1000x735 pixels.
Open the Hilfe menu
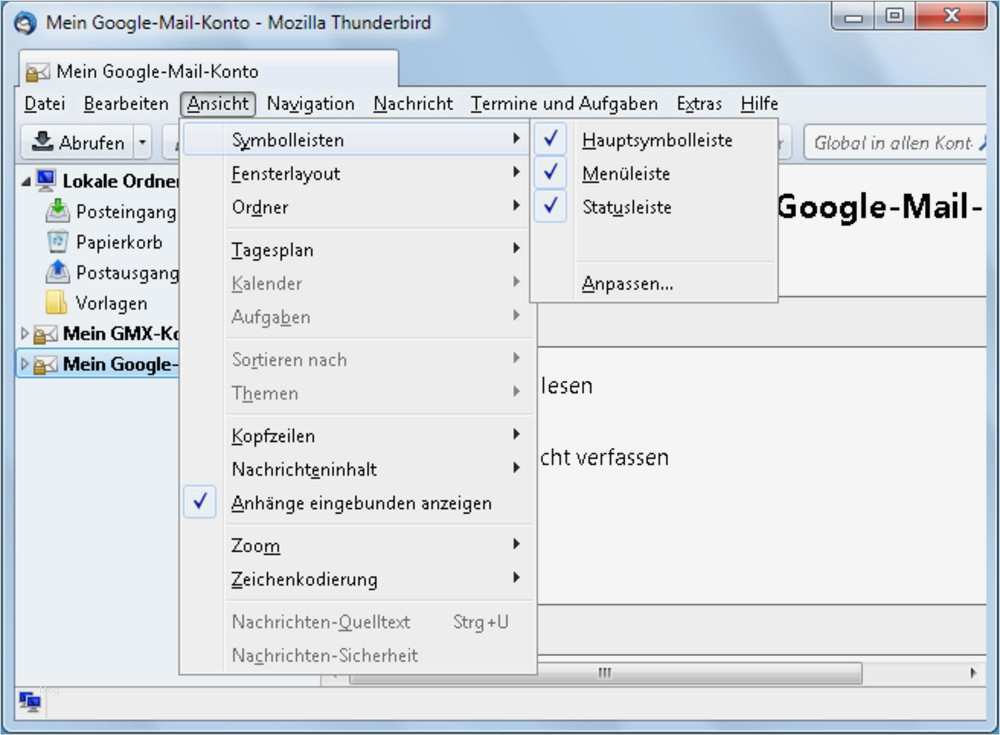pos(759,103)
